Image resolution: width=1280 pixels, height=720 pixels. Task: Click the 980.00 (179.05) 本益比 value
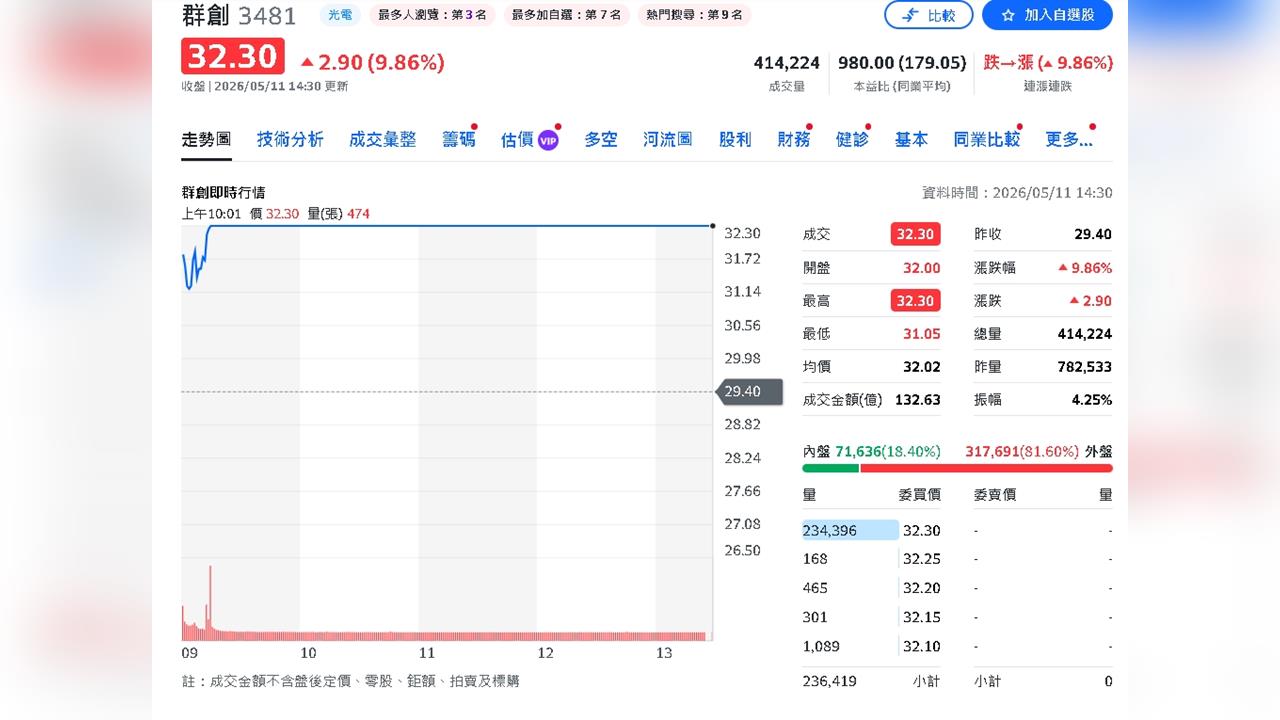point(902,63)
